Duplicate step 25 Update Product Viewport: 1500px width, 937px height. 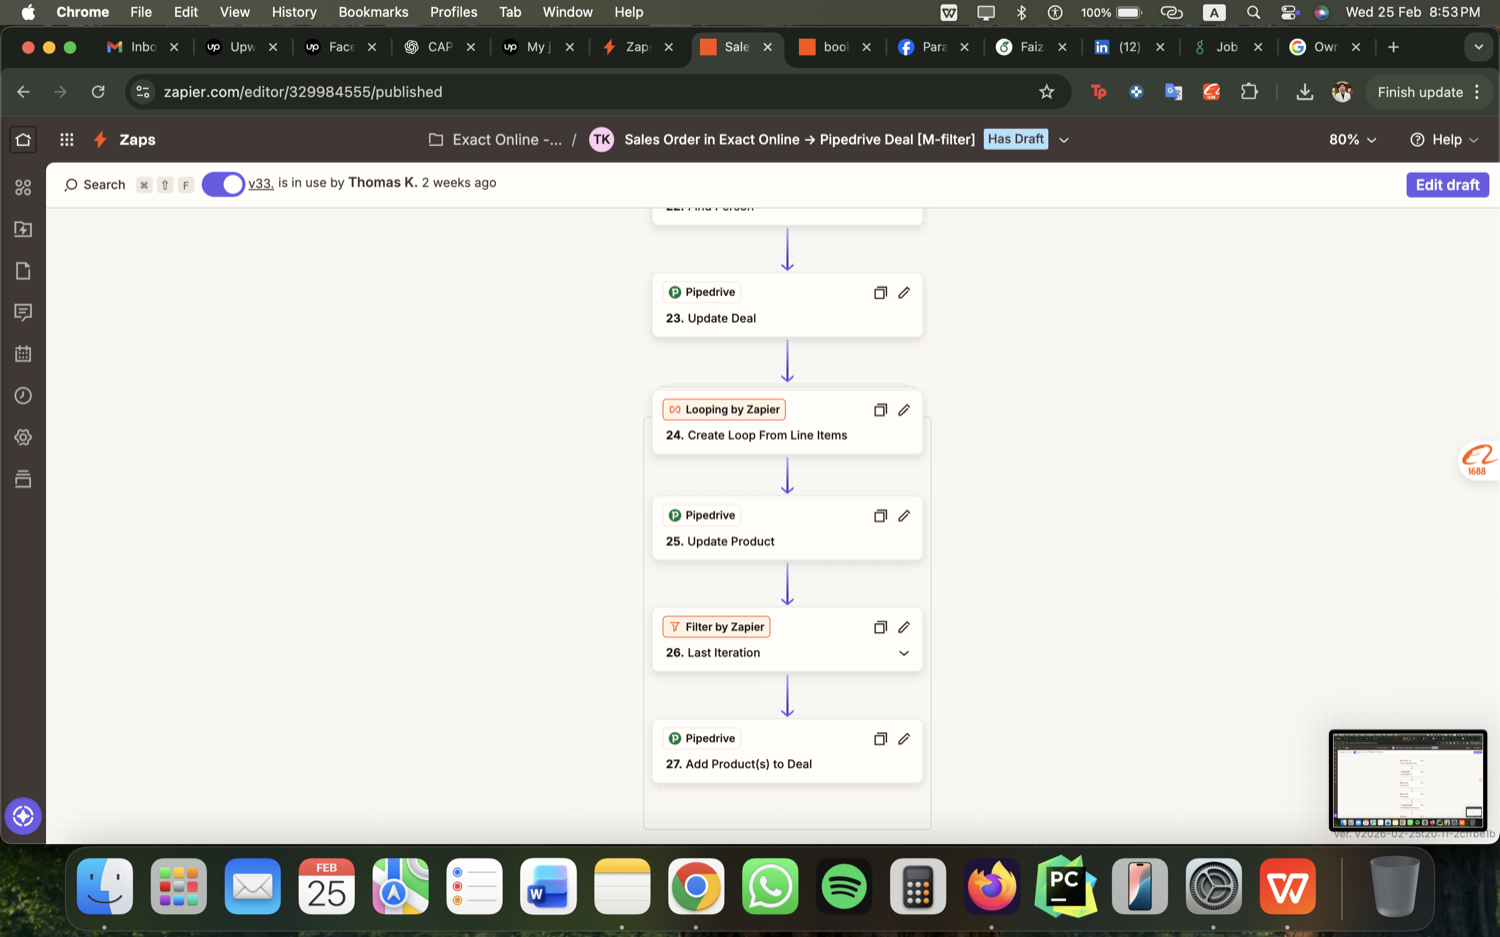(x=880, y=516)
